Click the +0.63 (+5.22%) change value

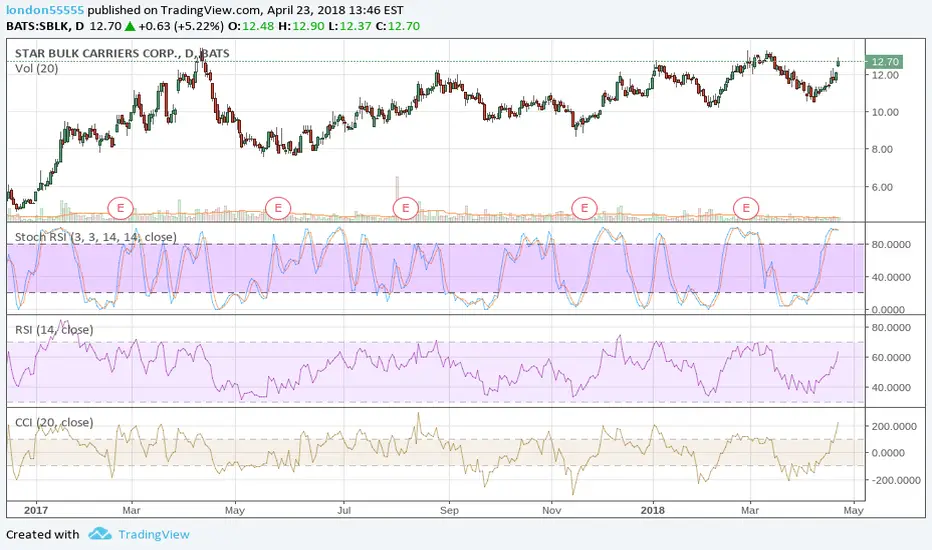pyautogui.click(x=181, y=26)
